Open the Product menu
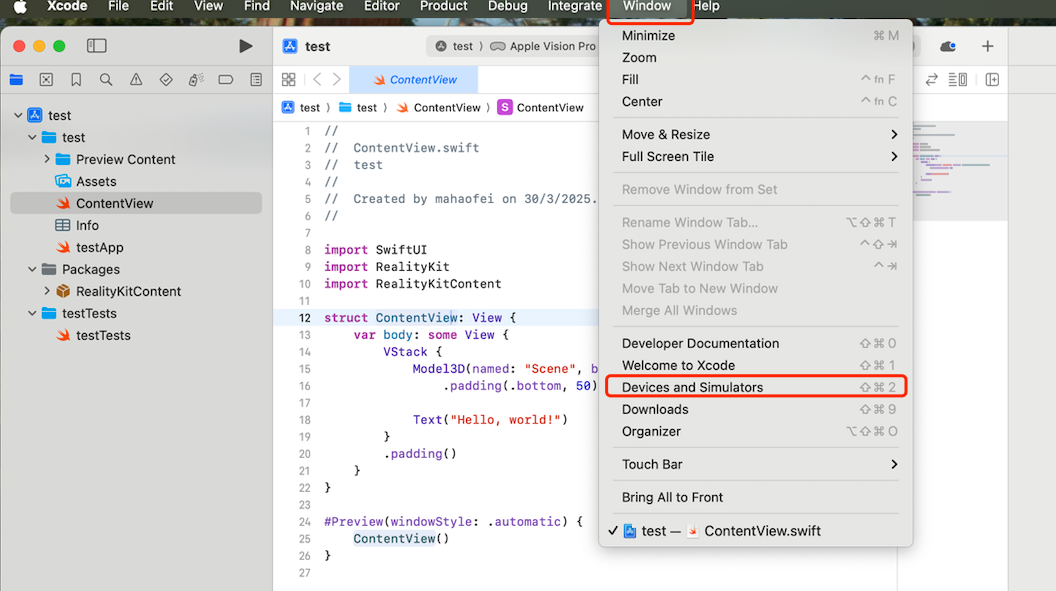Viewport: 1056px width, 591px height. click(443, 7)
